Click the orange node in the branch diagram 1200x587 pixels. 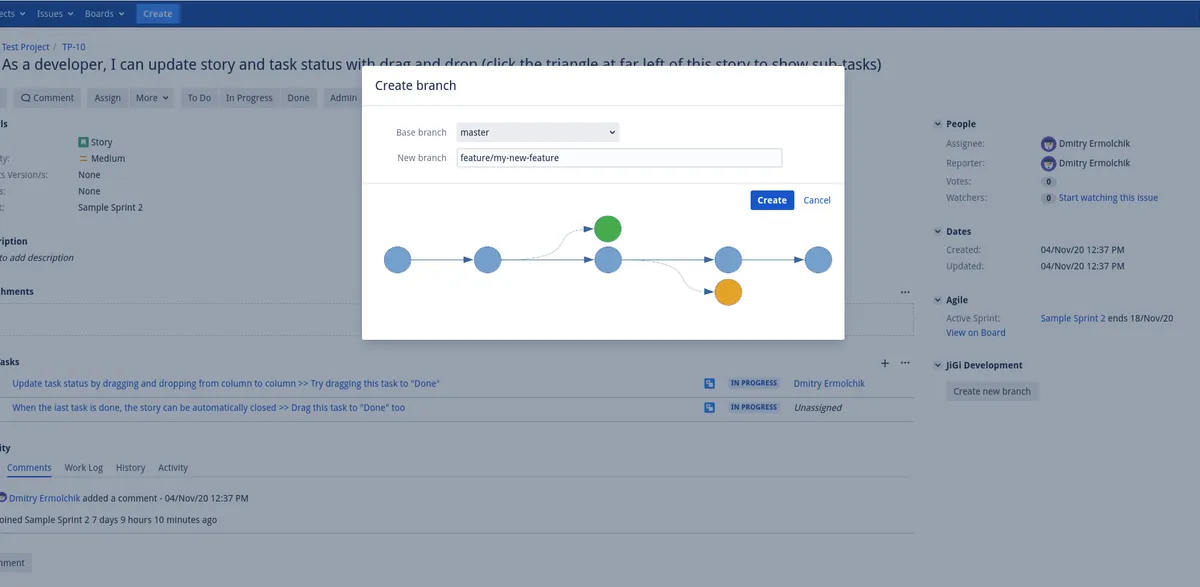click(x=728, y=292)
